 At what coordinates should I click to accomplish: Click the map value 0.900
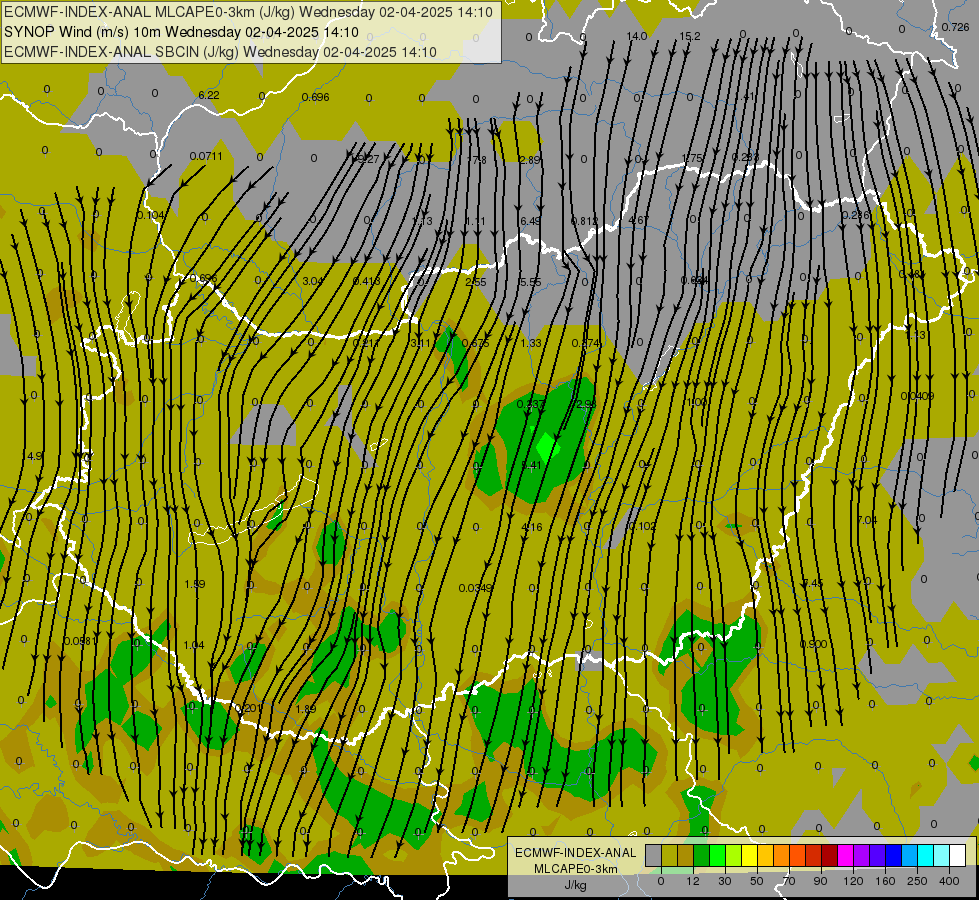click(813, 644)
